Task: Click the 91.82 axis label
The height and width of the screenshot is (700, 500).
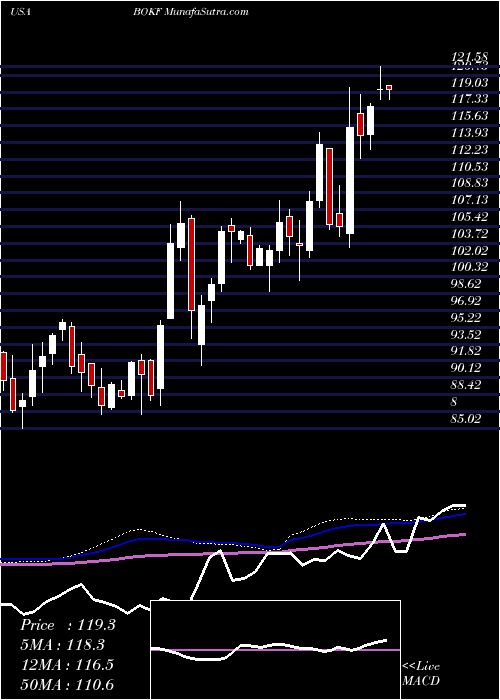Action: click(467, 352)
